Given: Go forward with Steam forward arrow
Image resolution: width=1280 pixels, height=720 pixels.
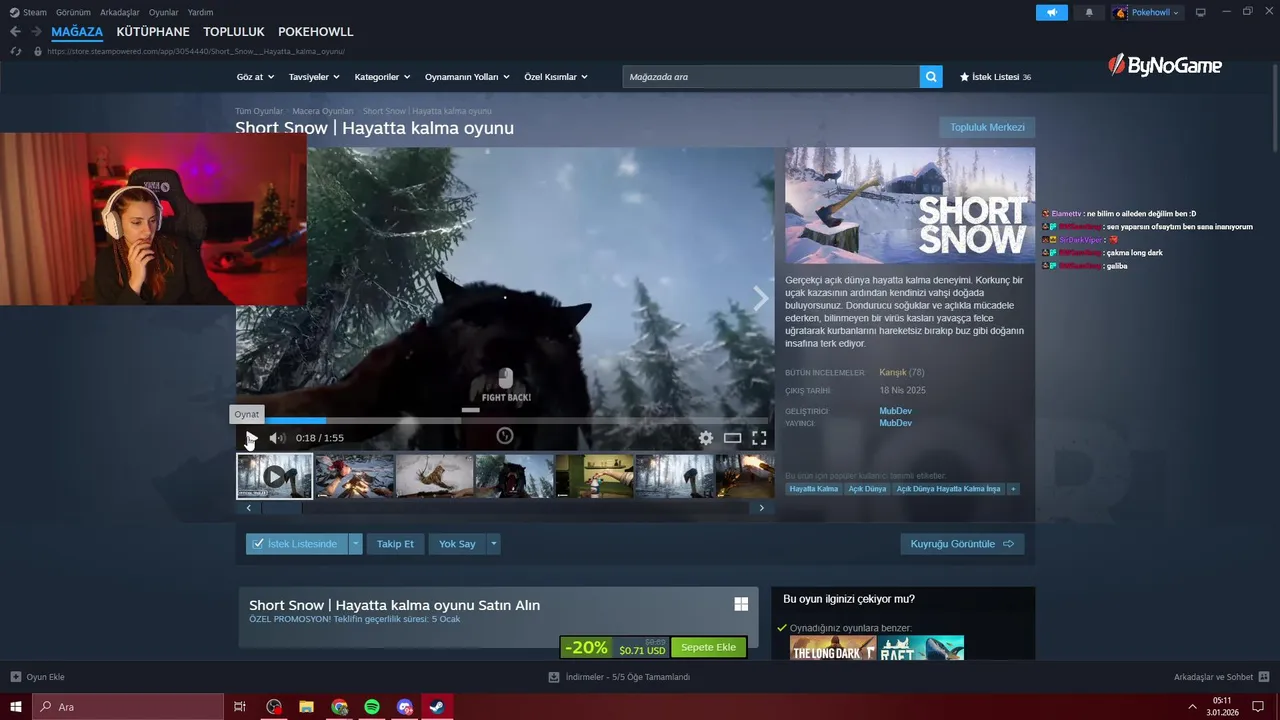Looking at the screenshot, I should click(x=36, y=32).
